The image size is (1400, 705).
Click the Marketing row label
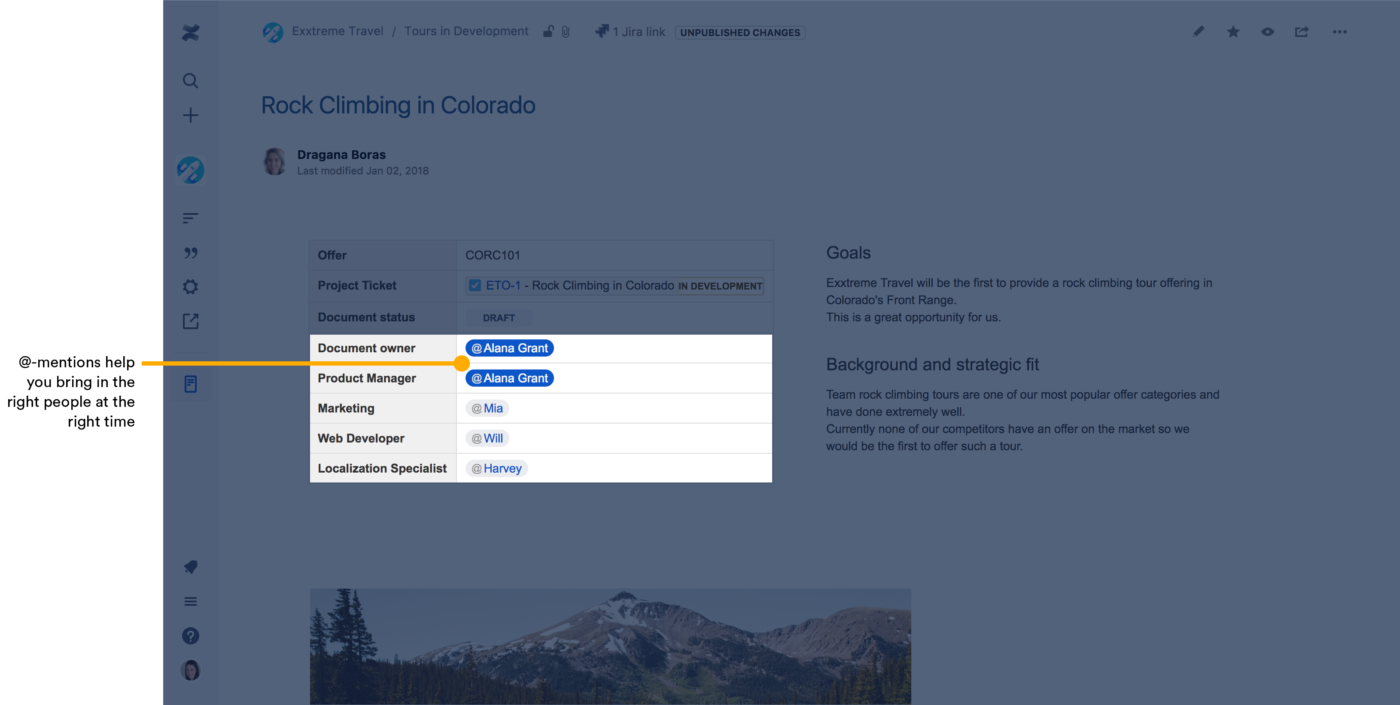click(346, 408)
